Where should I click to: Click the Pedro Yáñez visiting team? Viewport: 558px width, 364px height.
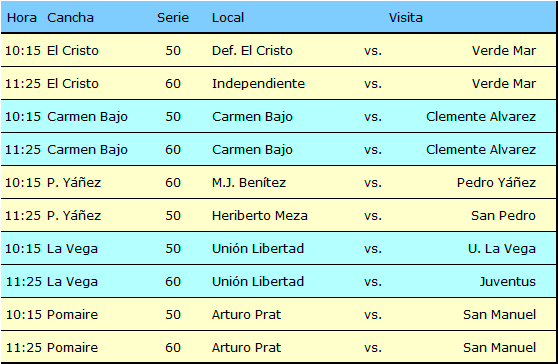tap(496, 183)
